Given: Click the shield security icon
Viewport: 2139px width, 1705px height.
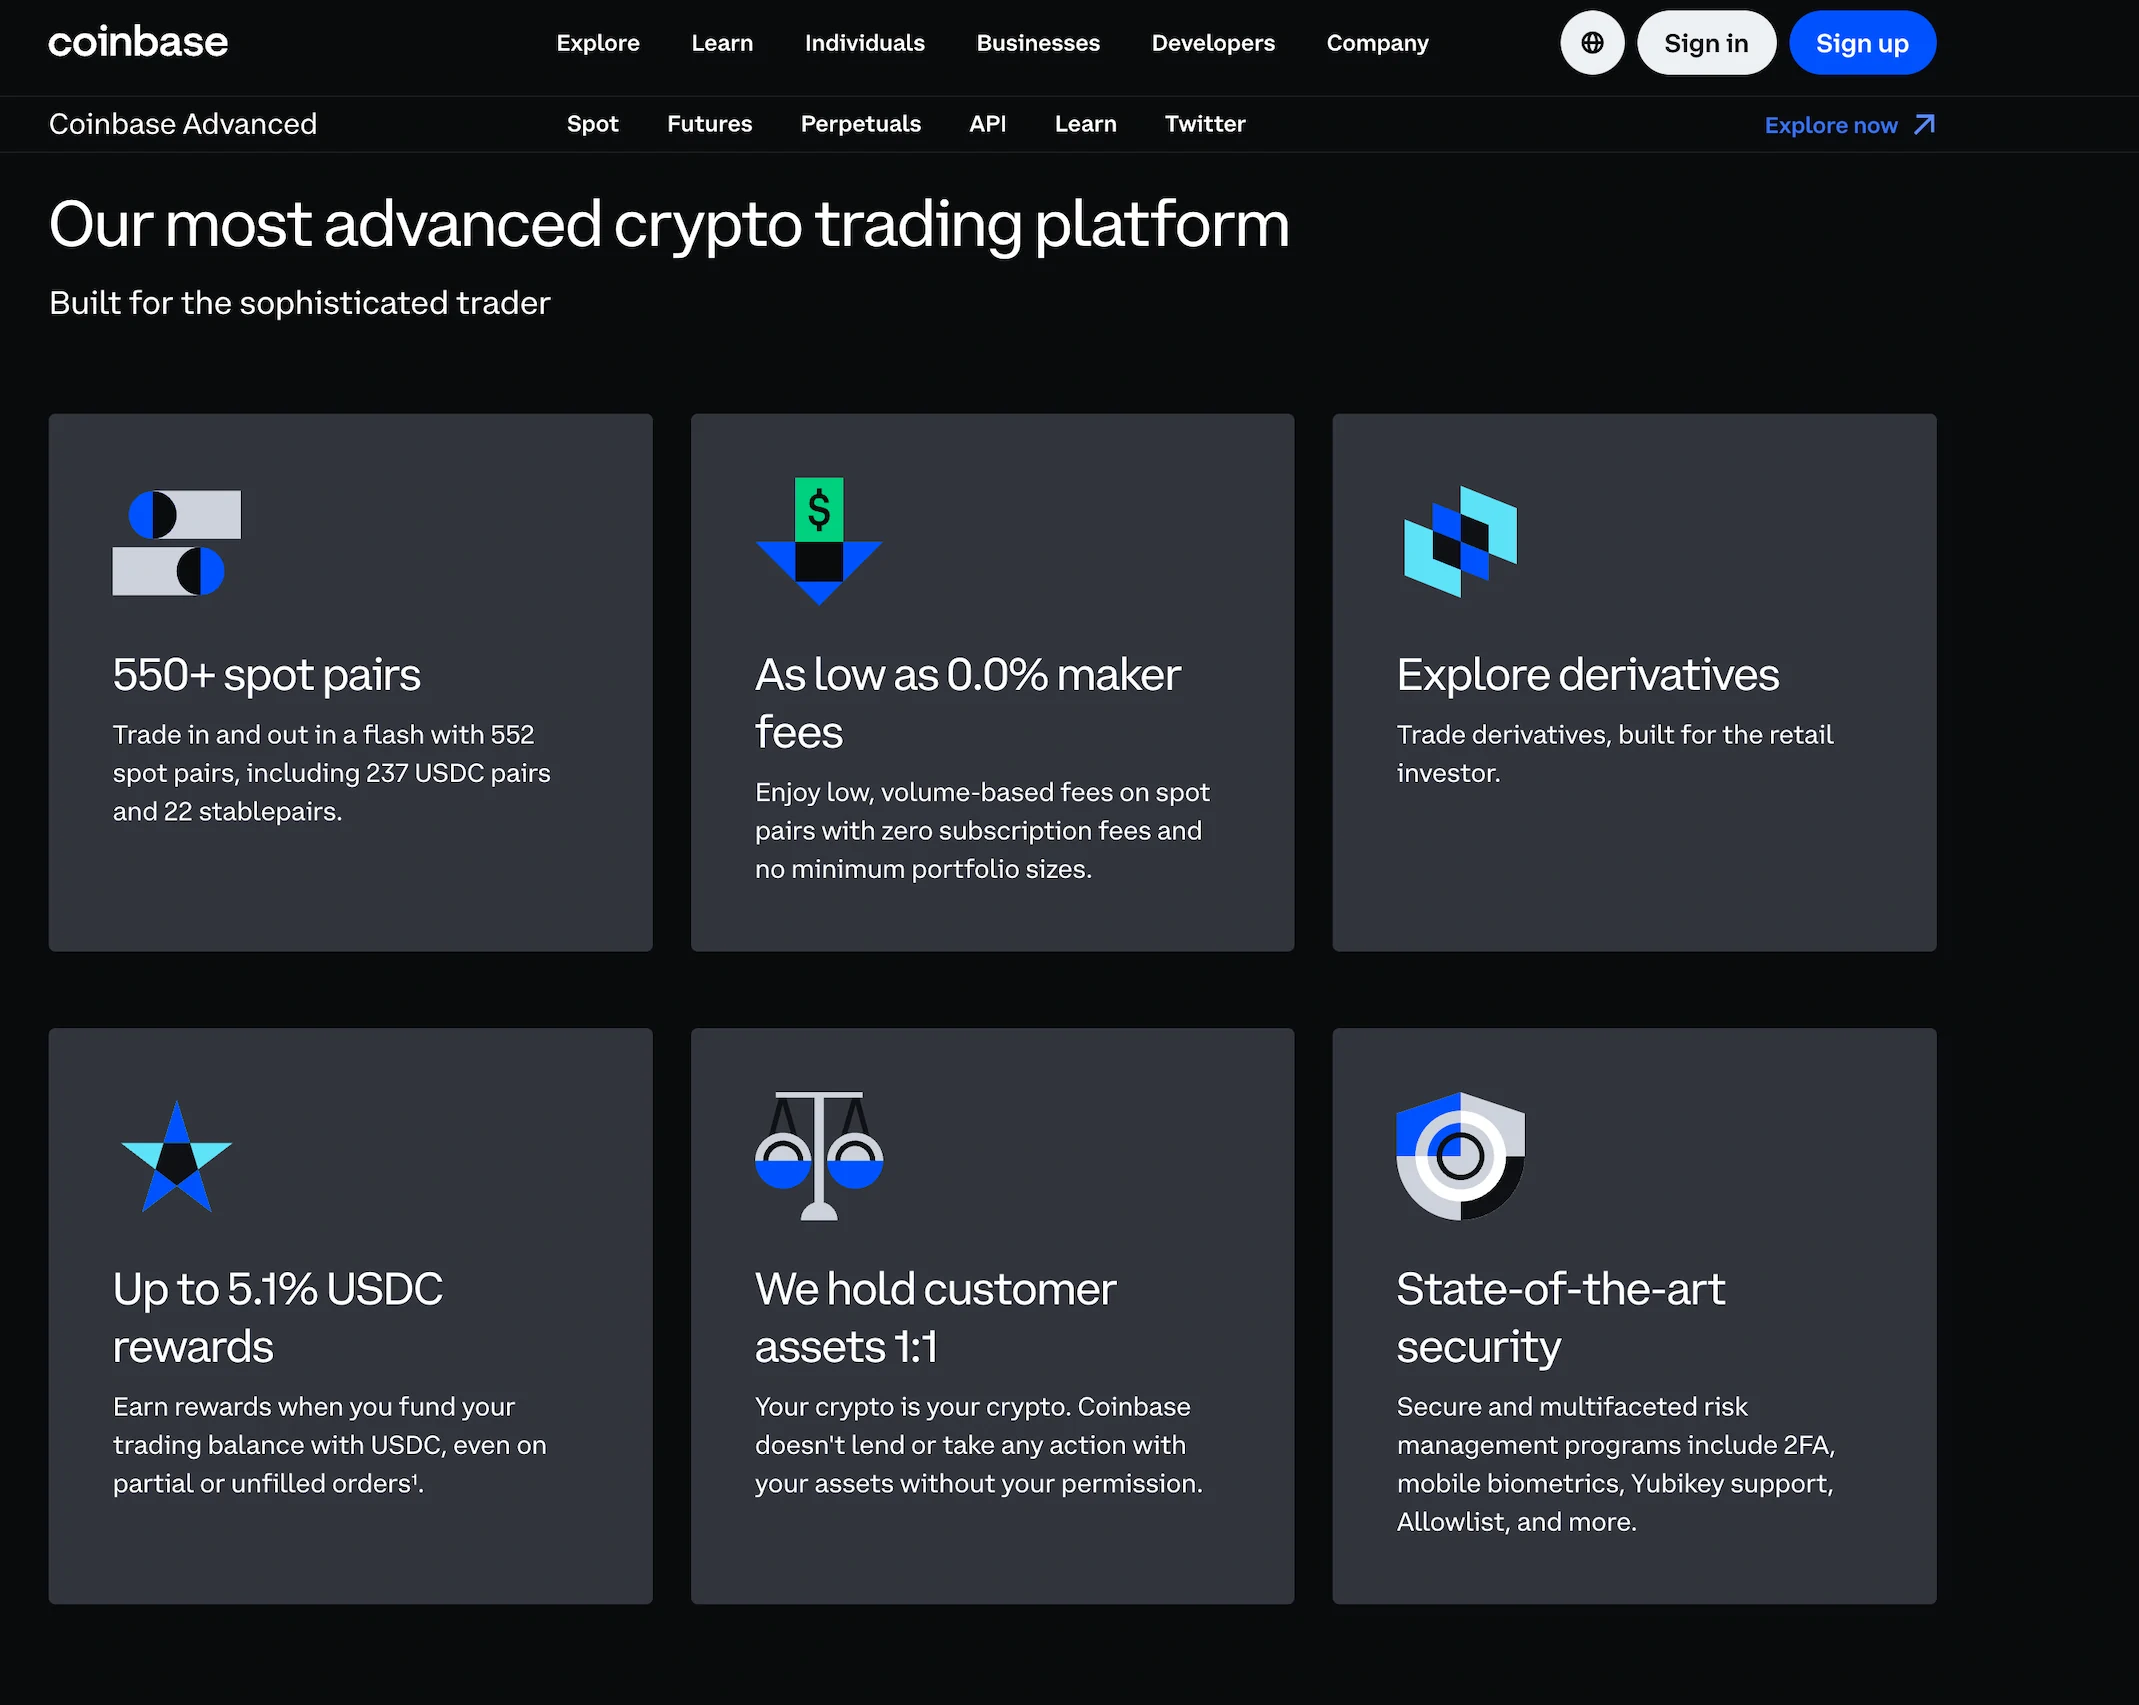Looking at the screenshot, I should coord(1459,1155).
